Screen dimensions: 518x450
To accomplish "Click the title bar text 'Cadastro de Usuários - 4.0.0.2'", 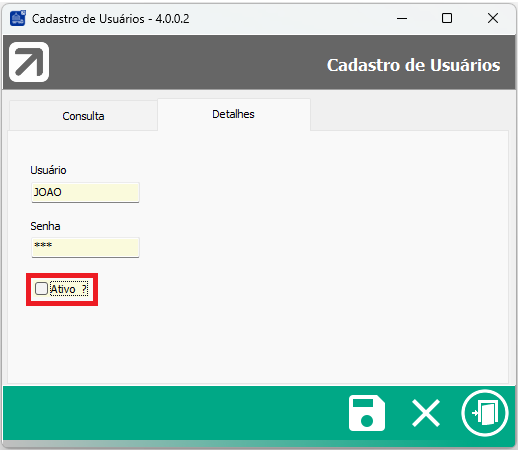I will [x=111, y=19].
